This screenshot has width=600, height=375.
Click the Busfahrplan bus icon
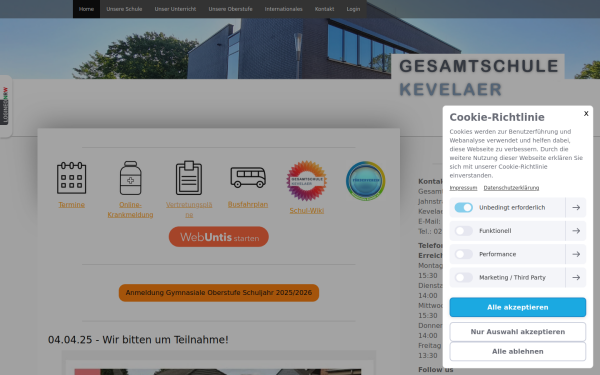[x=248, y=177]
